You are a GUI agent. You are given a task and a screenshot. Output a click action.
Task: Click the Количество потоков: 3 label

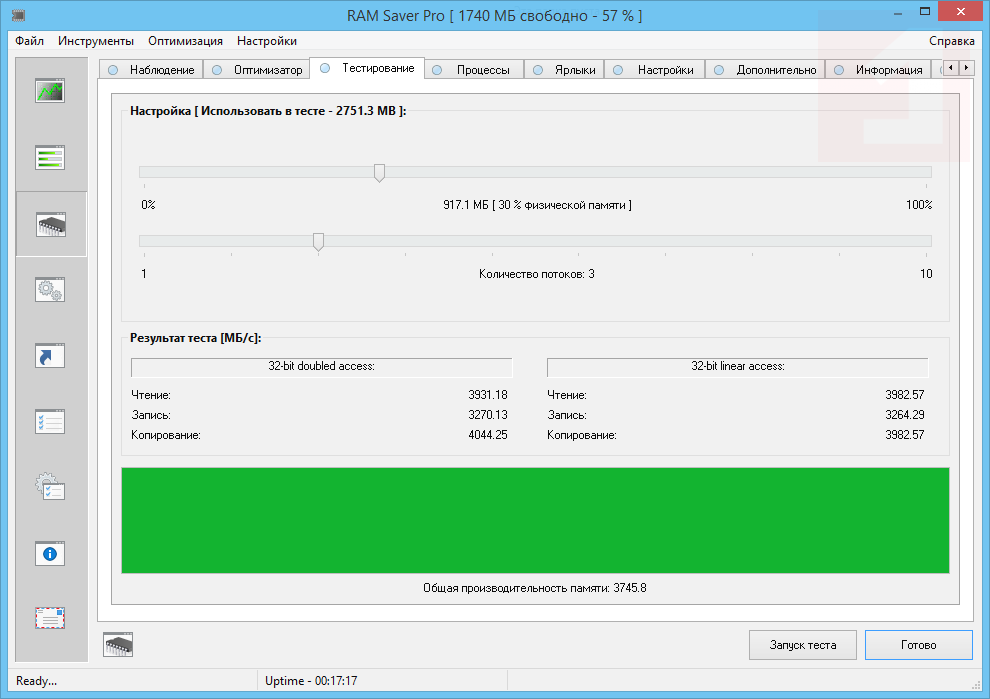537,274
